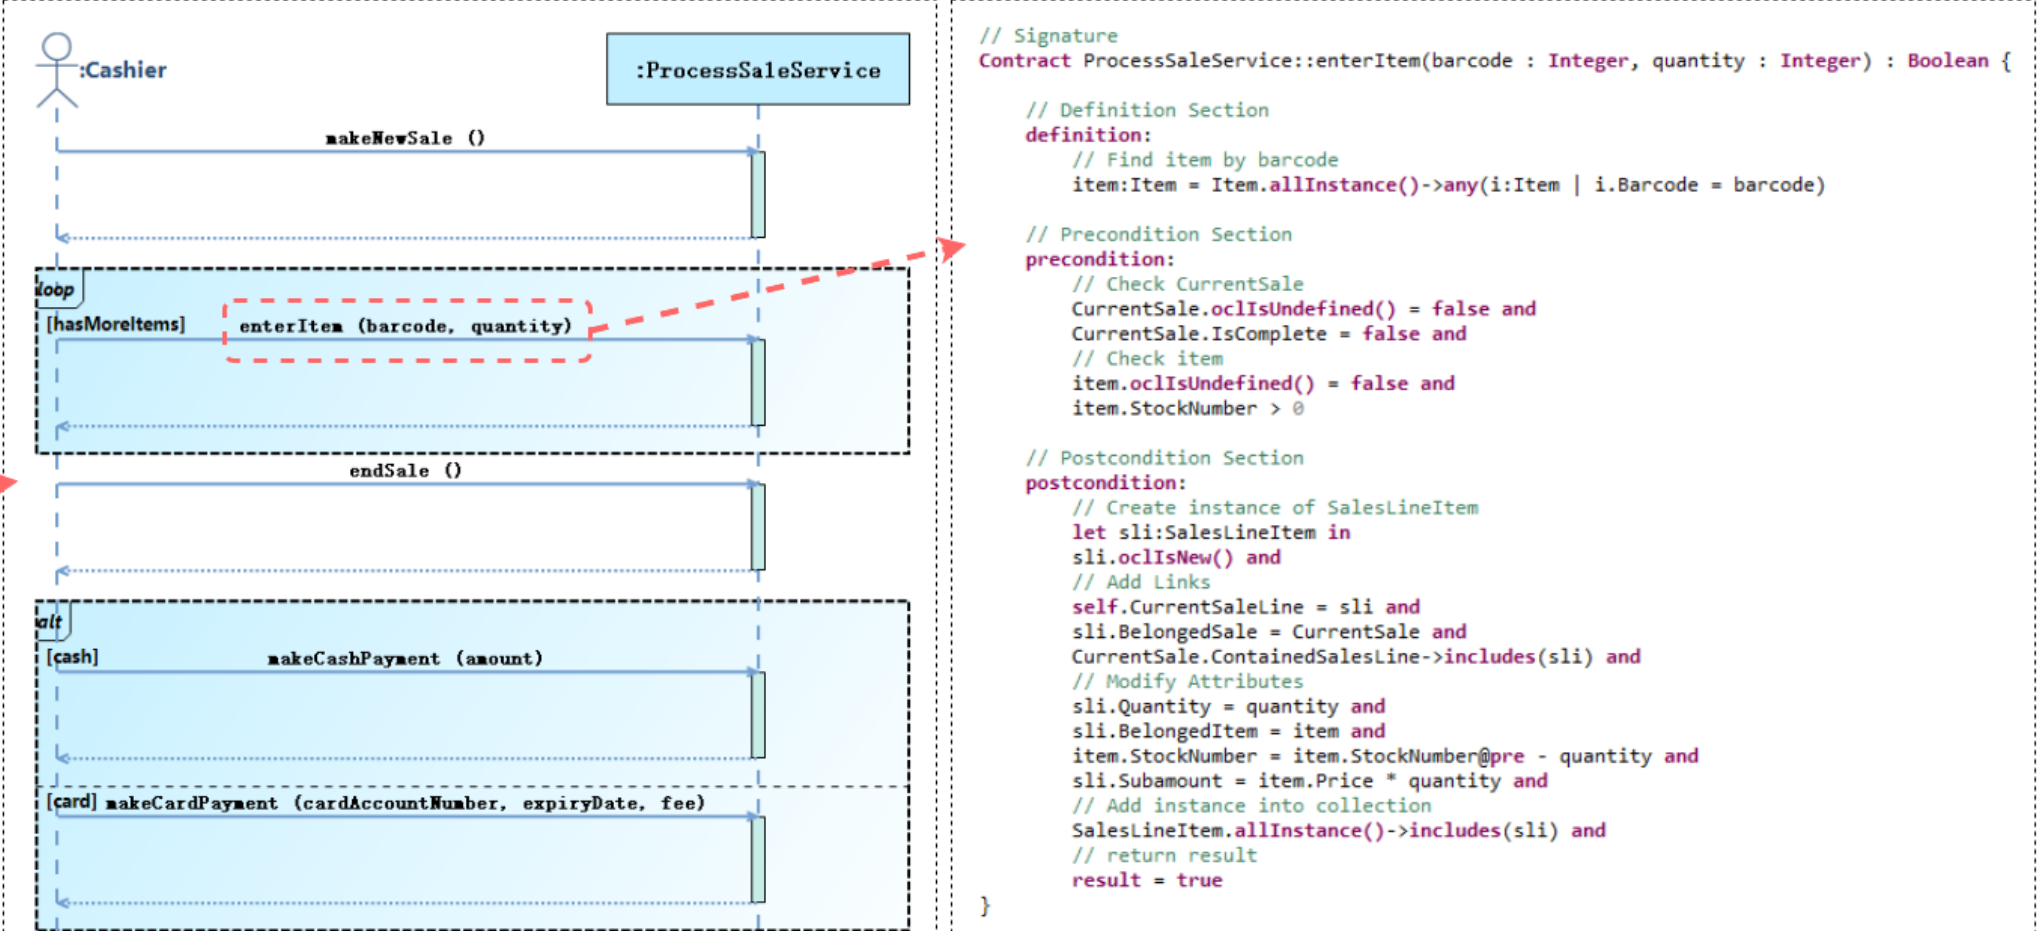Click the 'CurrentSale.ContainedSalesLine->includes(sli) and' line
Image resolution: width=2039 pixels, height=931 pixels.
pos(1356,657)
